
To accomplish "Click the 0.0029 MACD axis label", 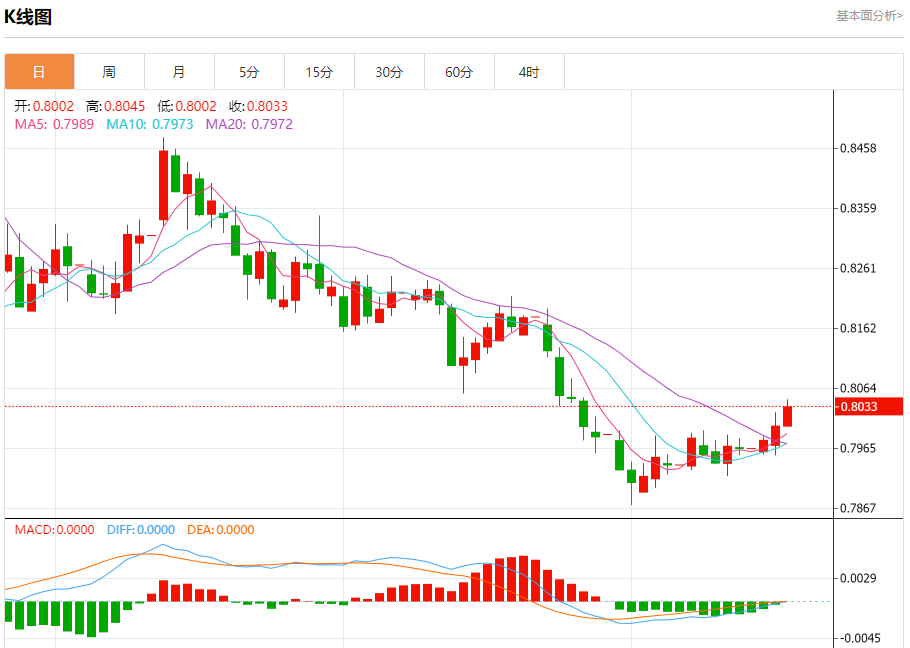I will pyautogui.click(x=858, y=578).
